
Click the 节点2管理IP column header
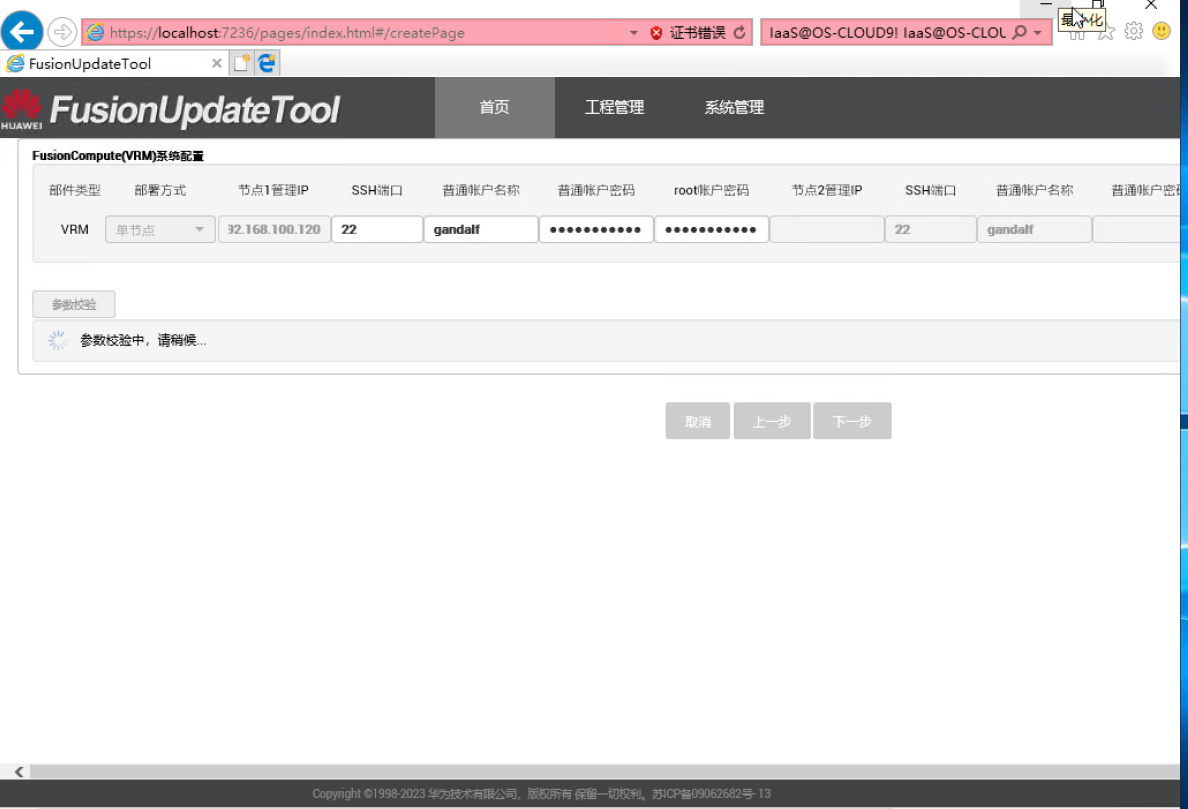(827, 190)
